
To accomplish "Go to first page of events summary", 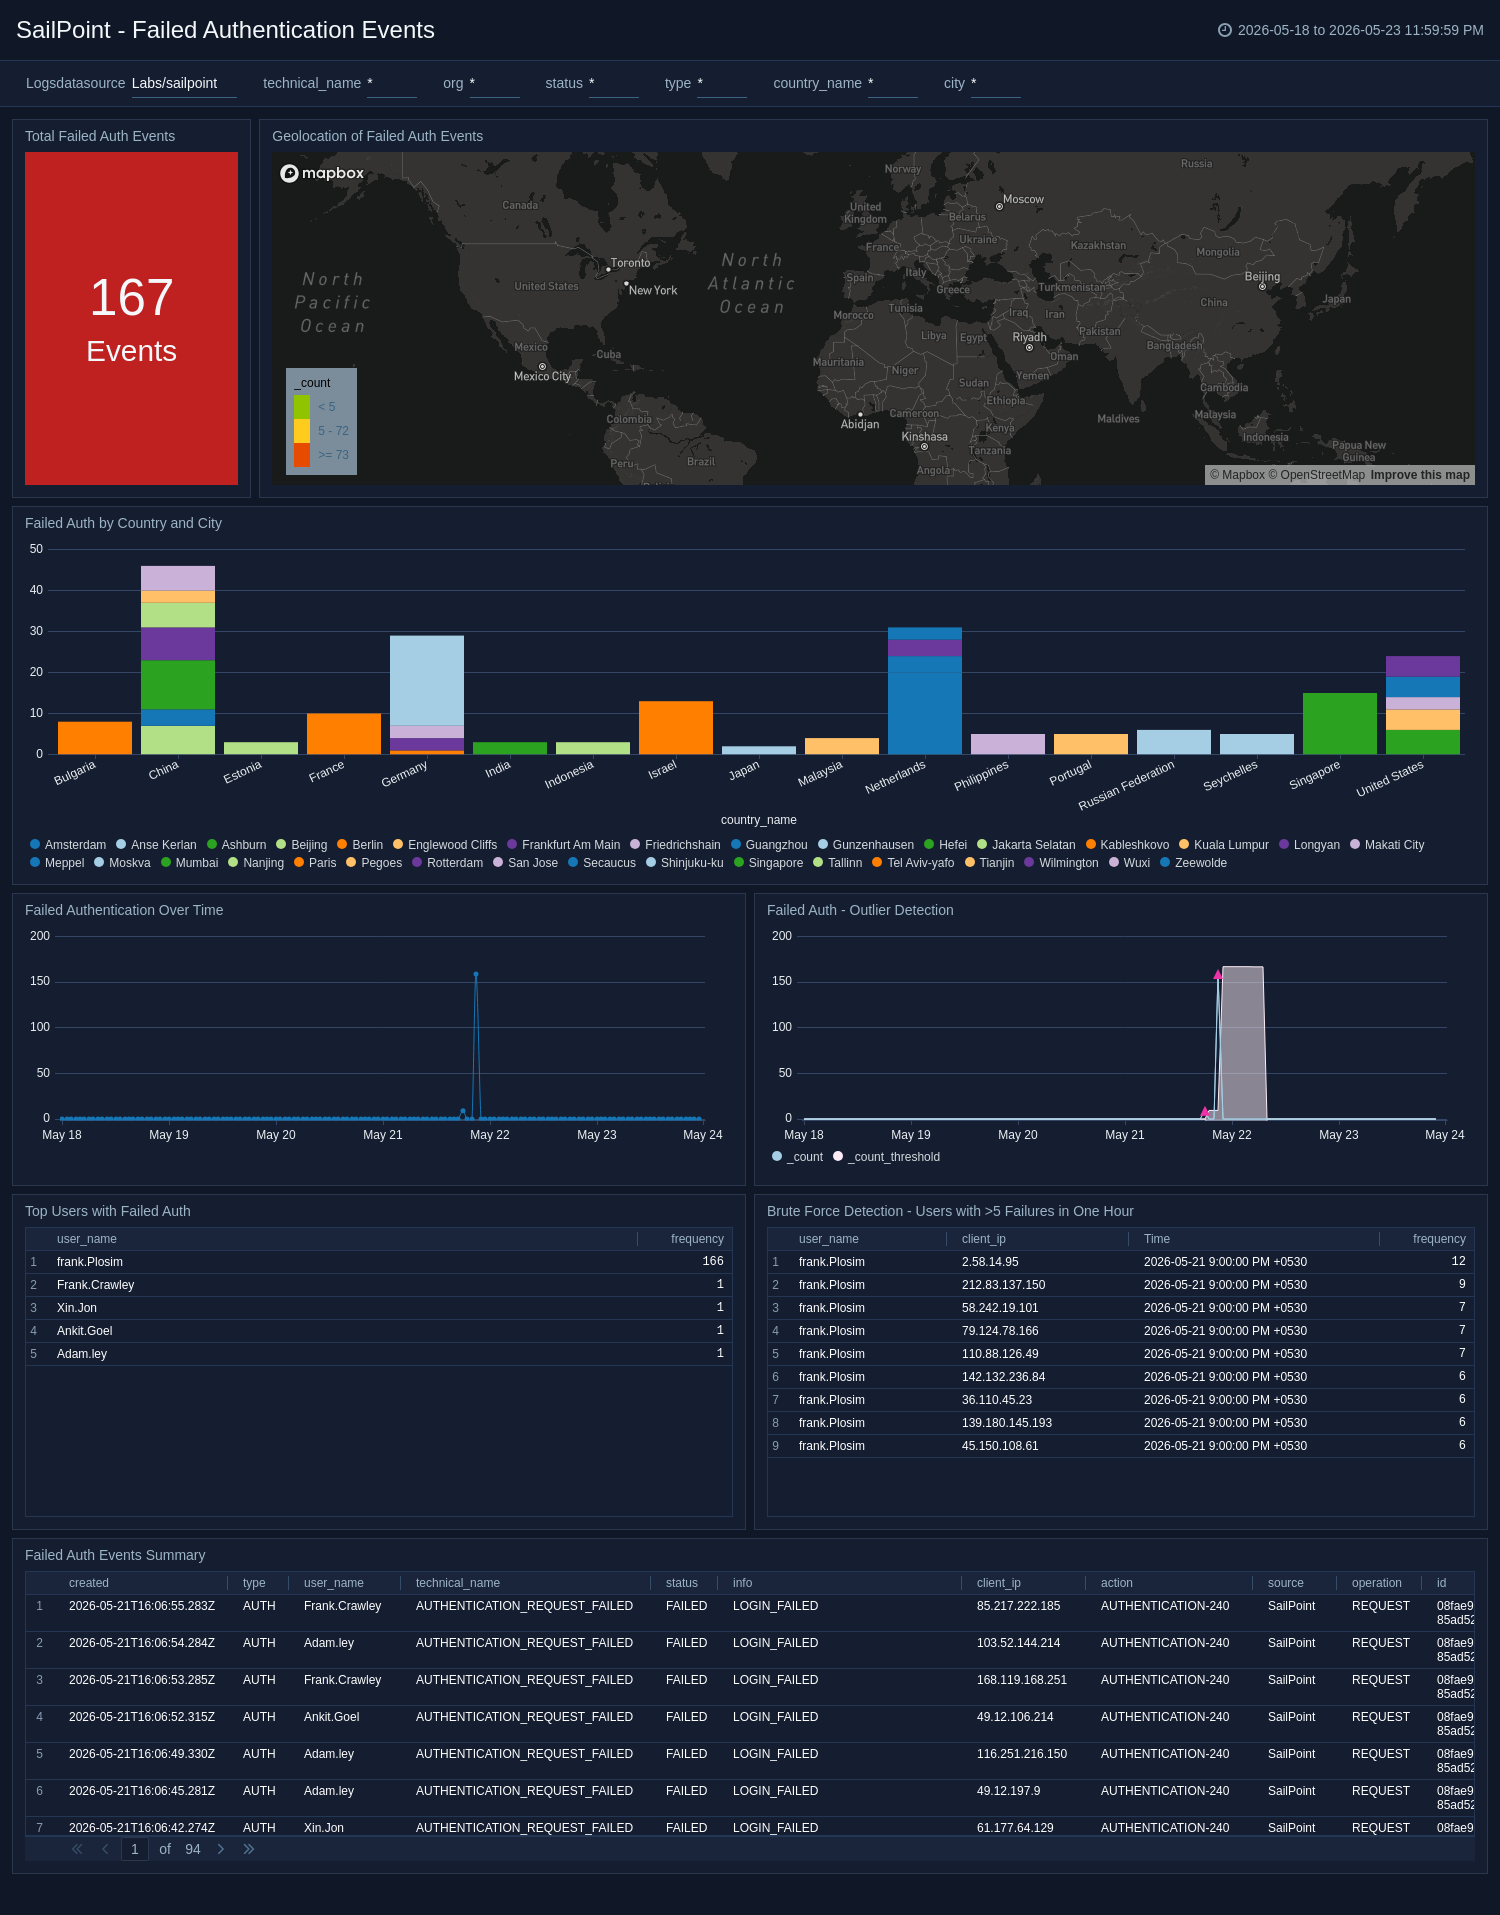I will [77, 1849].
